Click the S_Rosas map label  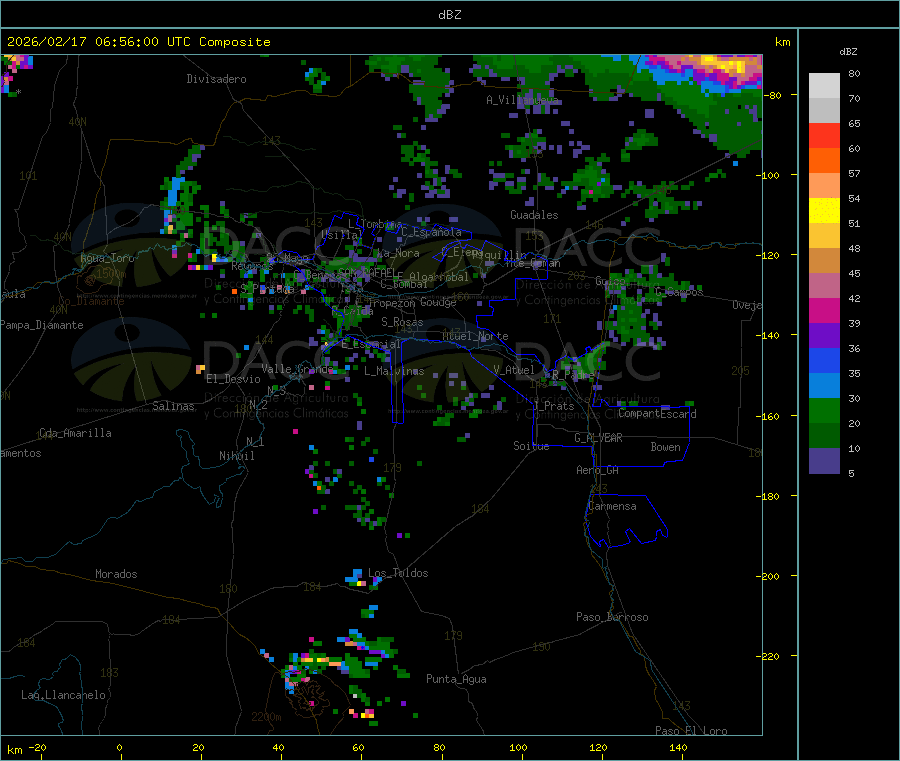(402, 323)
